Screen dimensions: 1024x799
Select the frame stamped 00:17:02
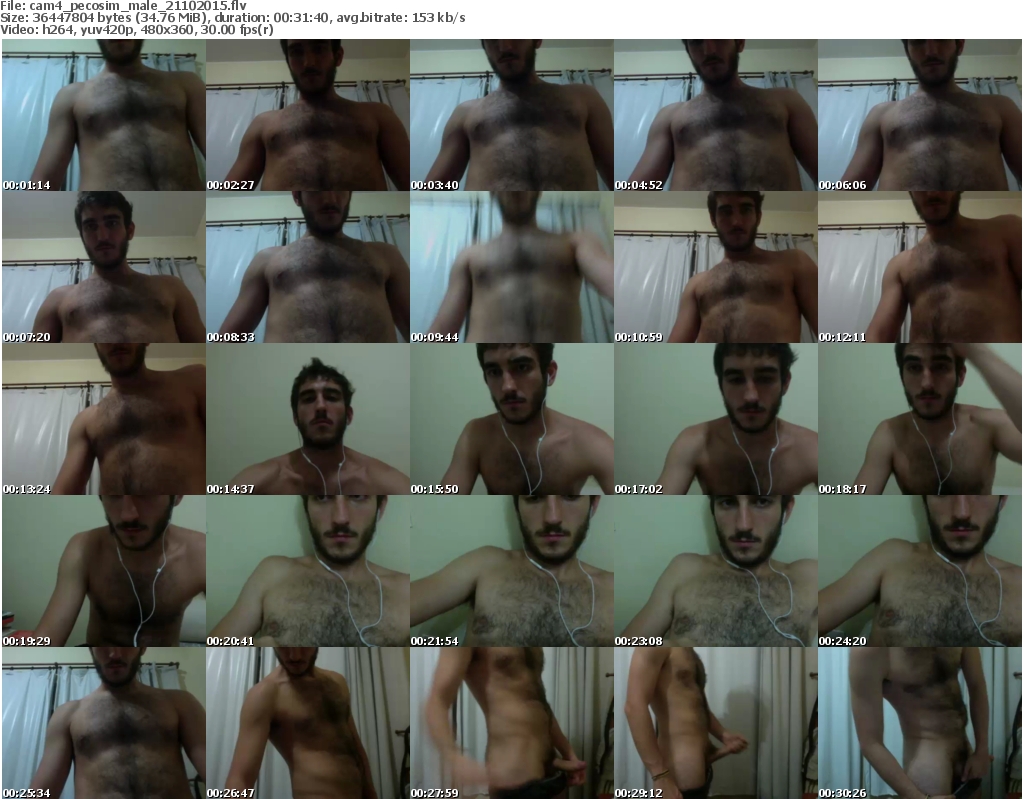[x=716, y=419]
